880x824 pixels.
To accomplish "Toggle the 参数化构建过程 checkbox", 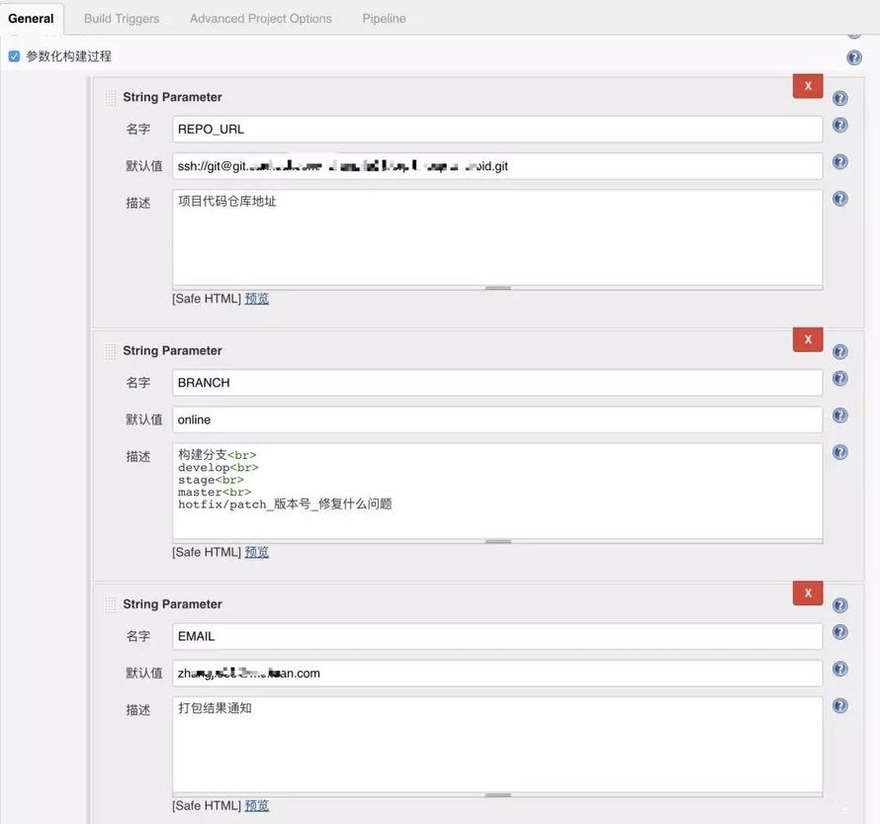I will click(x=14, y=56).
